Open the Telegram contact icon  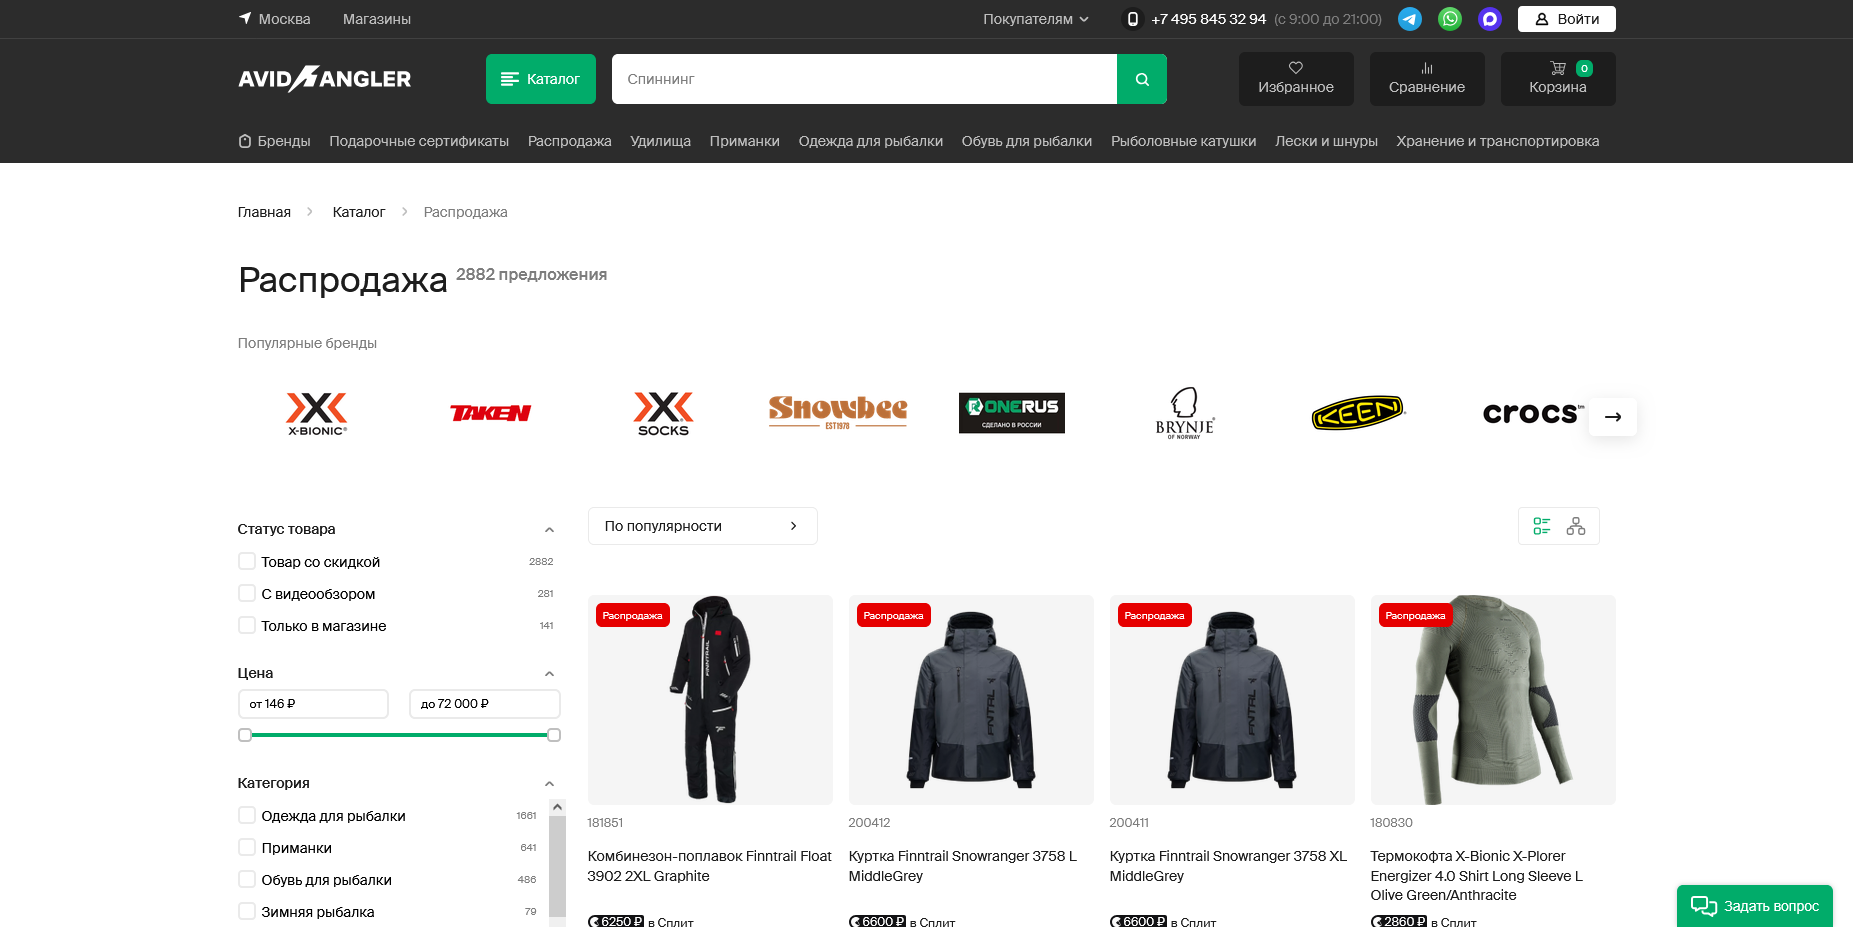(1410, 19)
